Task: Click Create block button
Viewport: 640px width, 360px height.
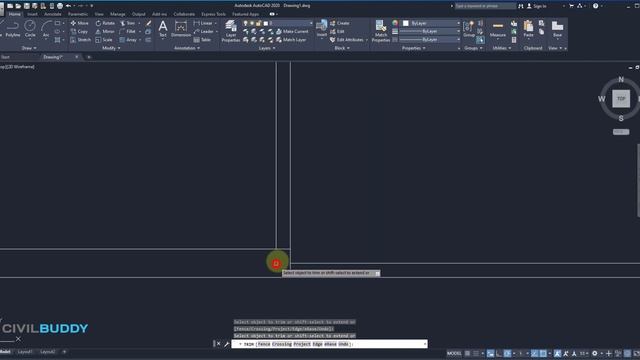Action: pyautogui.click(x=340, y=23)
